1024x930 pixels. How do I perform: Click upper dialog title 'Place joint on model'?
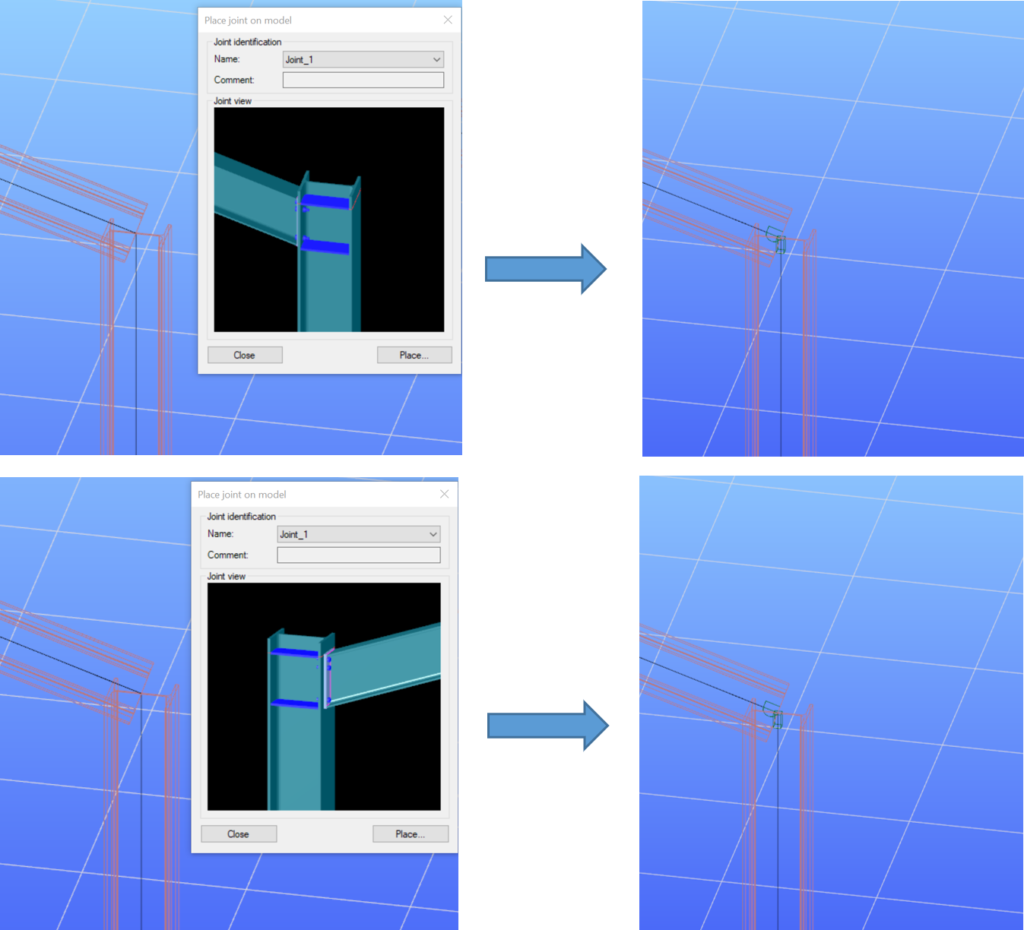tap(248, 20)
